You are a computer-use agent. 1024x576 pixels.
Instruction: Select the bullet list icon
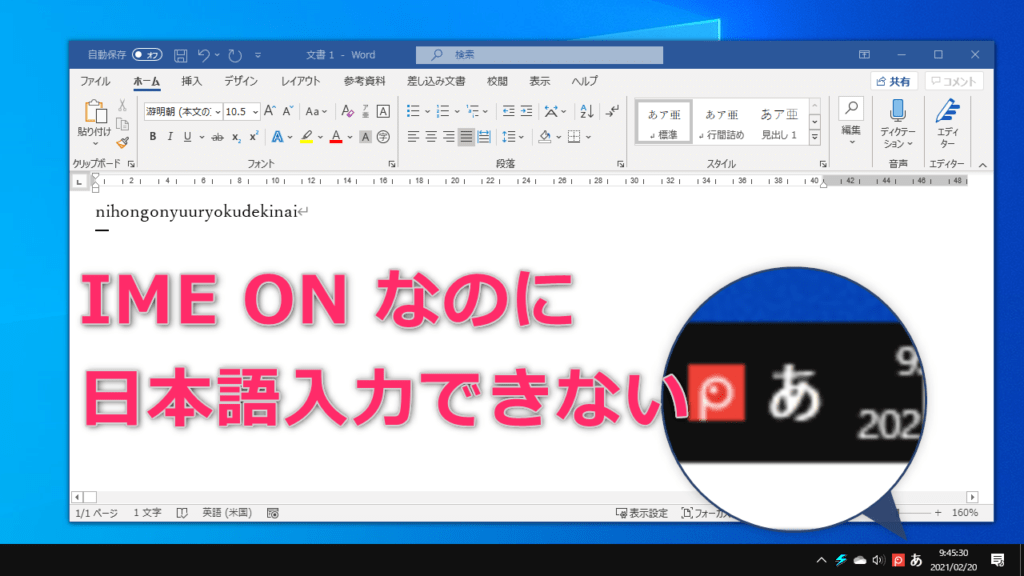click(x=412, y=111)
